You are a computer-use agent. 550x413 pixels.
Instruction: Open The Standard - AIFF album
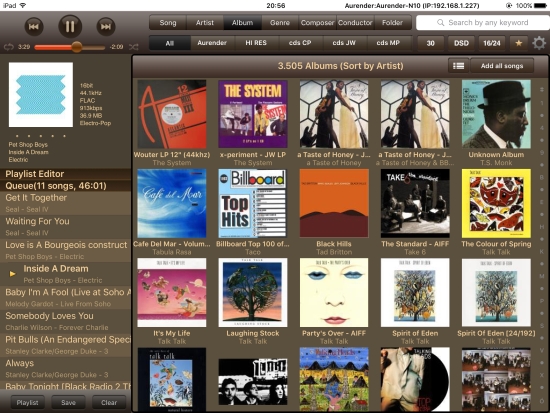415,203
